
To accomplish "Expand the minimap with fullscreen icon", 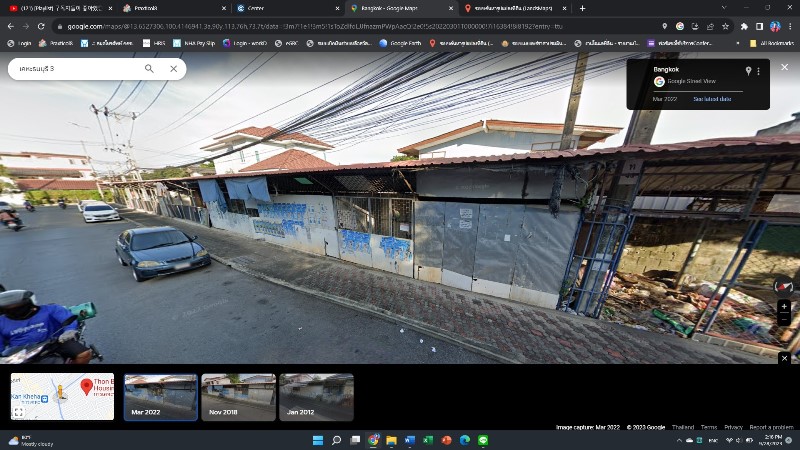I will point(18,412).
